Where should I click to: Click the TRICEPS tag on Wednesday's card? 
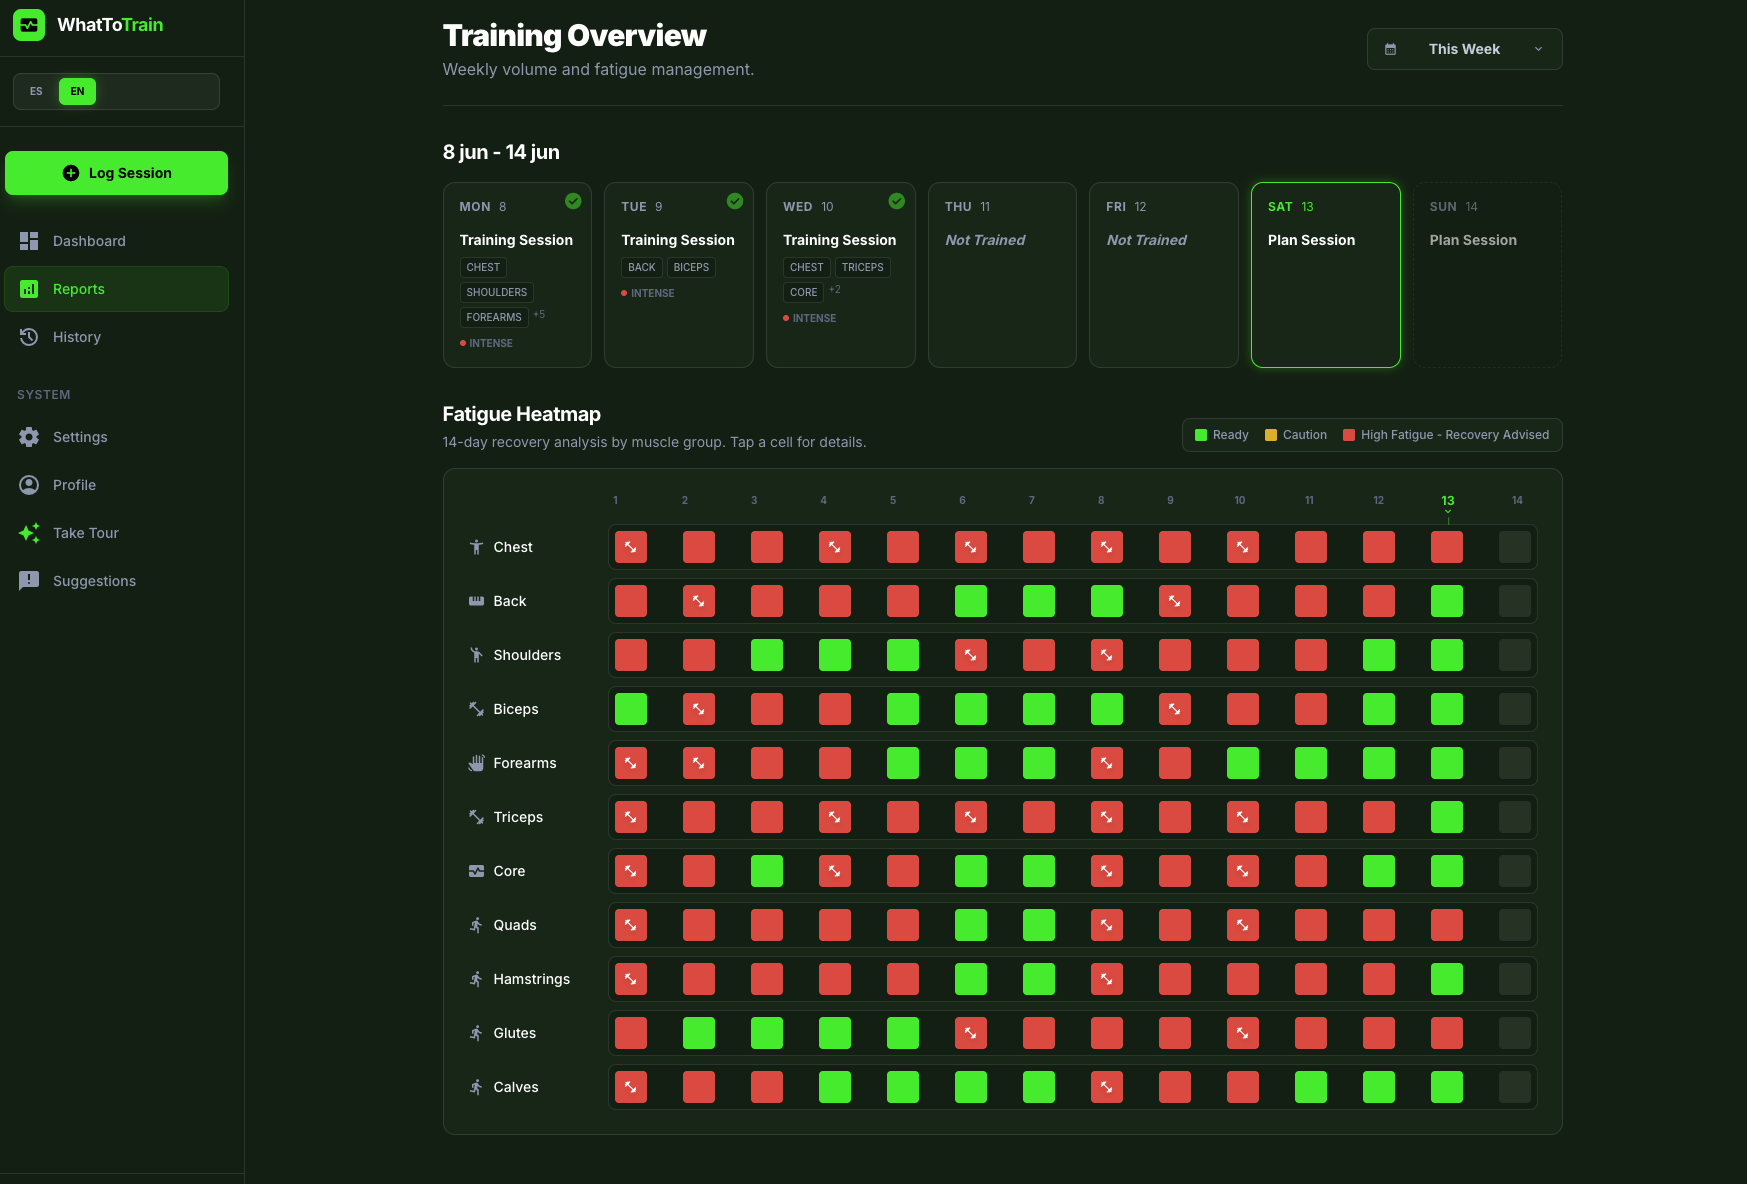click(863, 267)
